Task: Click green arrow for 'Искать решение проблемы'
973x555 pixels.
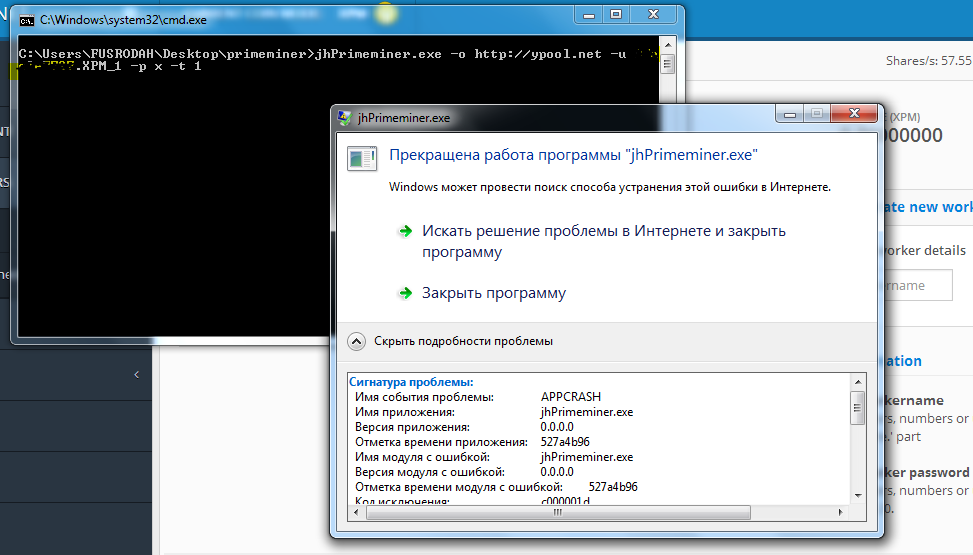Action: (x=405, y=231)
